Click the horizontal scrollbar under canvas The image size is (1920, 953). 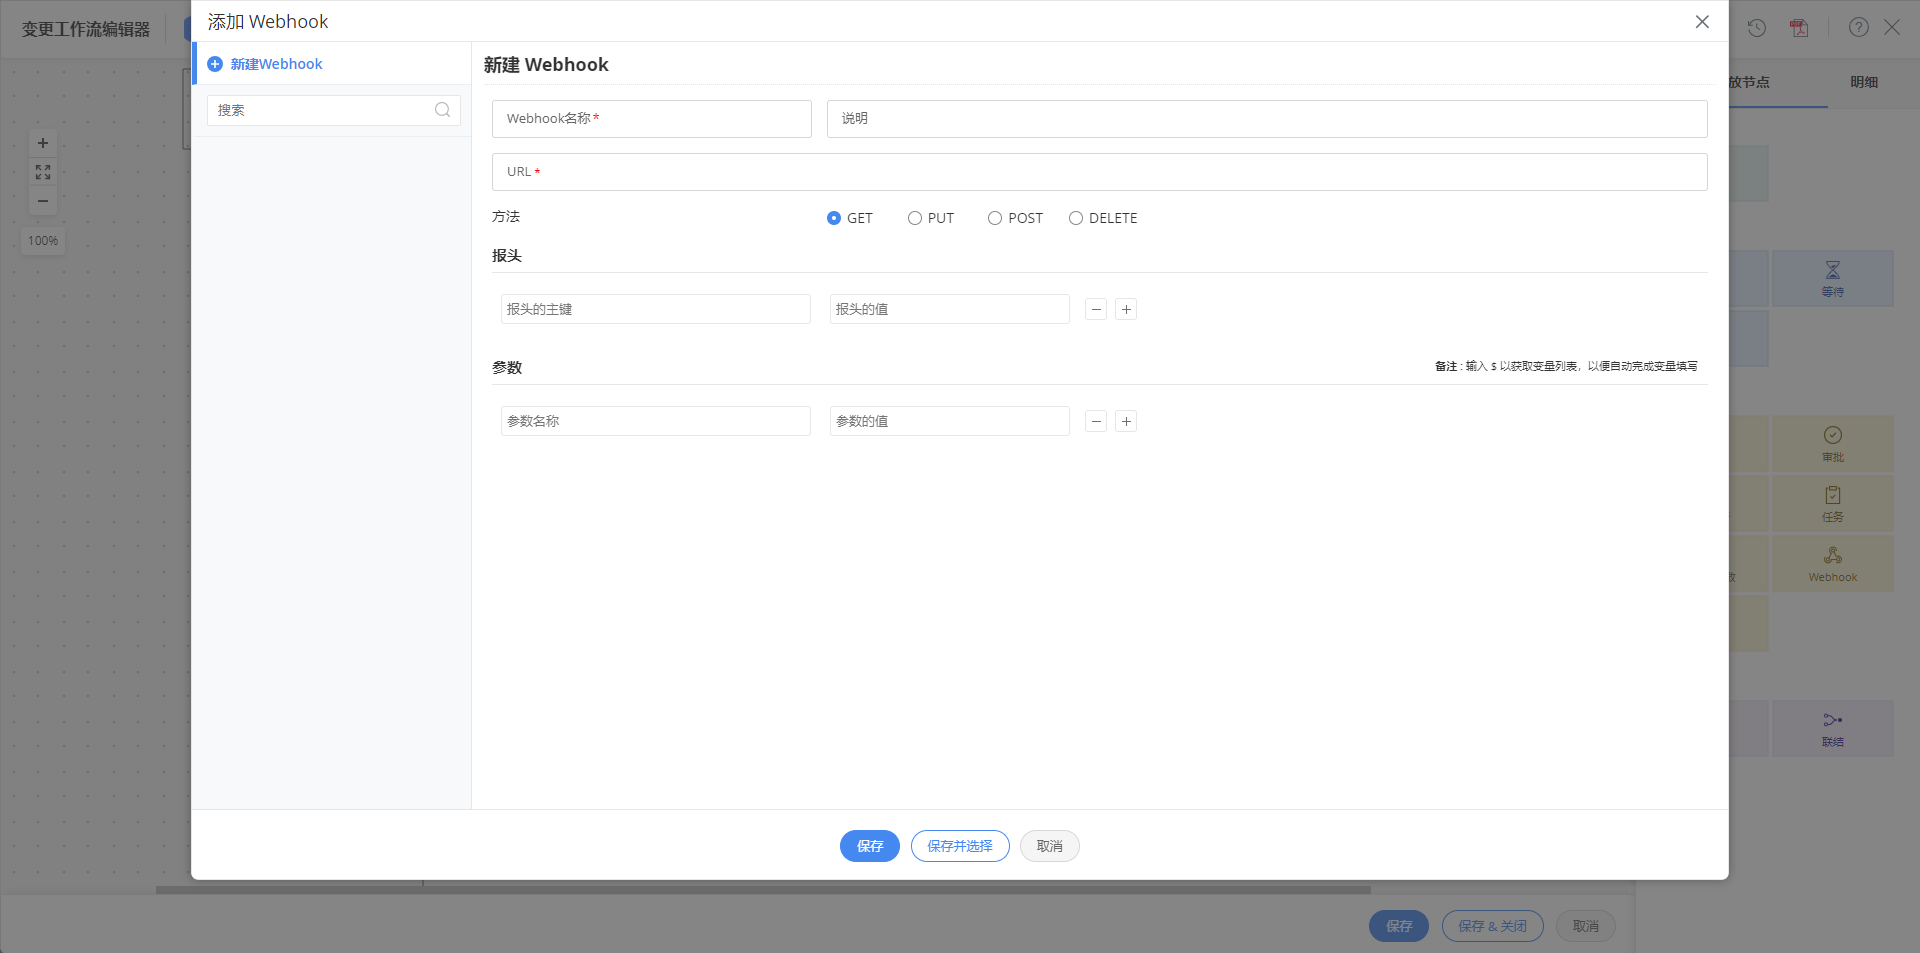[763, 890]
